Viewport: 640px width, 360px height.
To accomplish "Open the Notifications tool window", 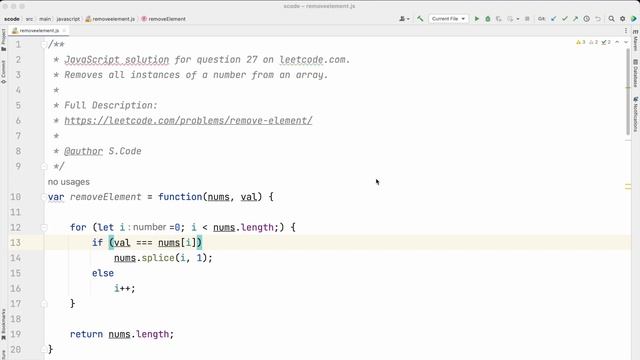I will (x=636, y=114).
